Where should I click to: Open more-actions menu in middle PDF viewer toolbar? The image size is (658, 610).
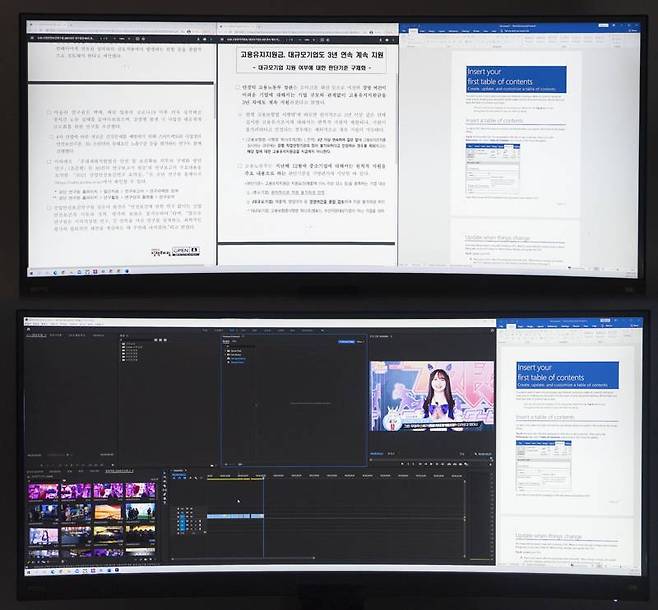tap(393, 39)
